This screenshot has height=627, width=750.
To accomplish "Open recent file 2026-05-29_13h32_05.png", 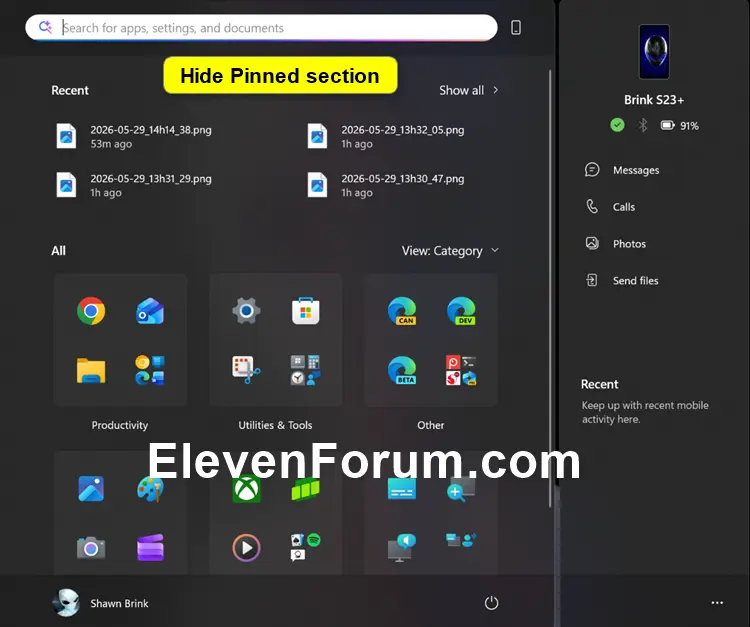I will point(386,136).
